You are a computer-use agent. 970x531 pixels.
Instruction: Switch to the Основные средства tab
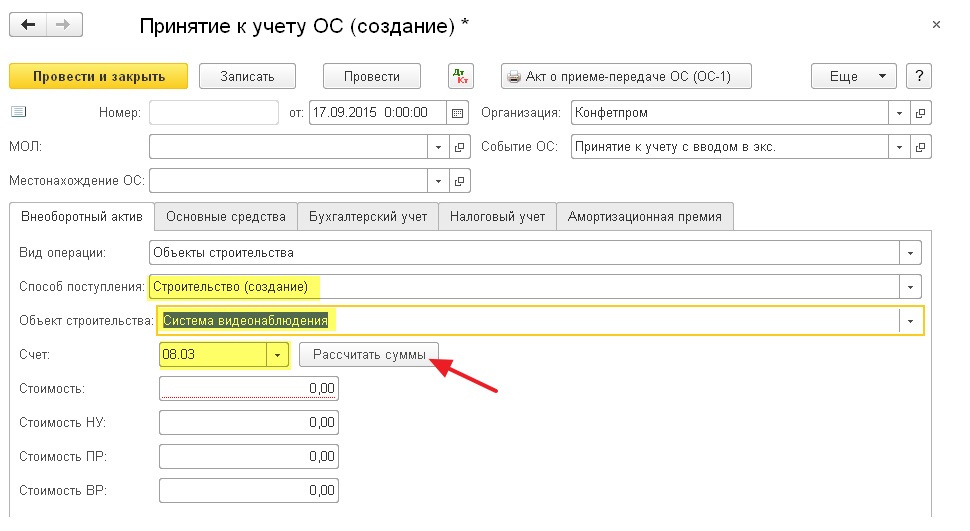(226, 217)
